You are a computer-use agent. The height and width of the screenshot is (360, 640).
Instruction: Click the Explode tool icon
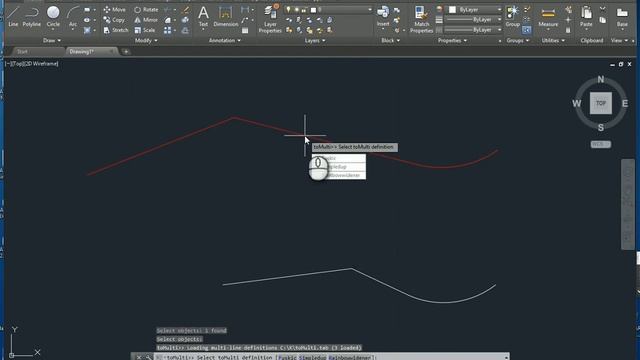(185, 20)
